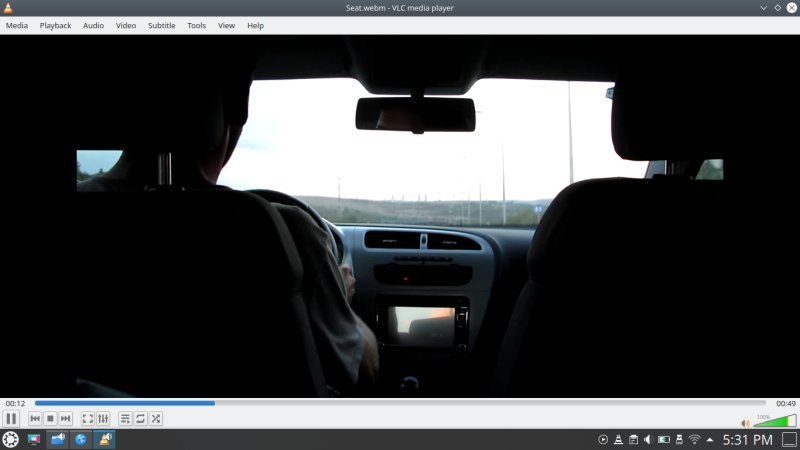The width and height of the screenshot is (800, 450).
Task: Open the KDE application launcher
Action: click(x=10, y=439)
